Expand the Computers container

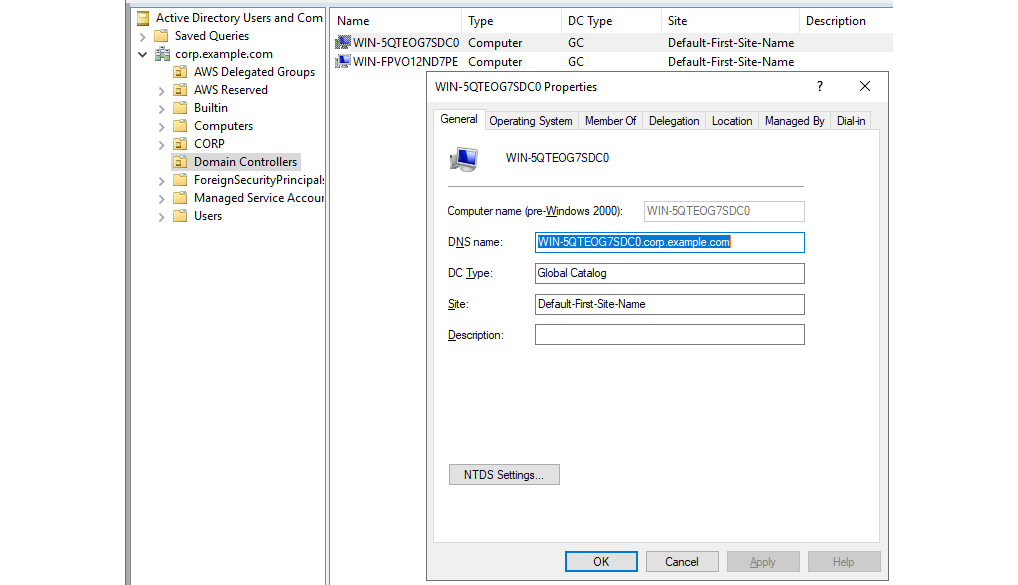click(162, 125)
